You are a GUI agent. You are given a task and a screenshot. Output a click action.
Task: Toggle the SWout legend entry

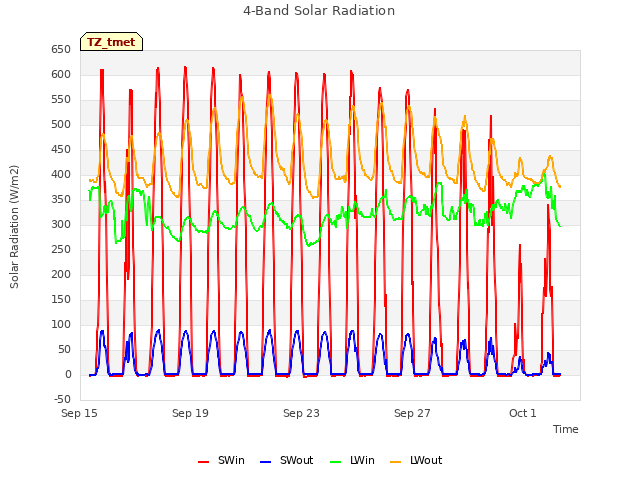click(x=287, y=460)
